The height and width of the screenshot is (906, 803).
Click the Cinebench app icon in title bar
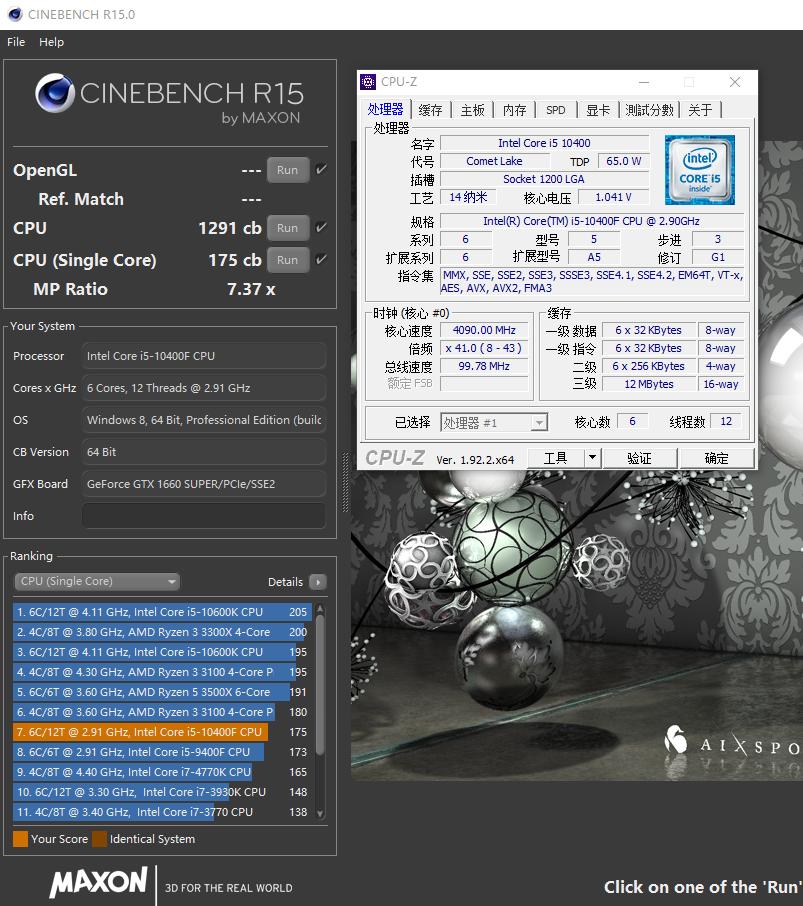tap(14, 14)
